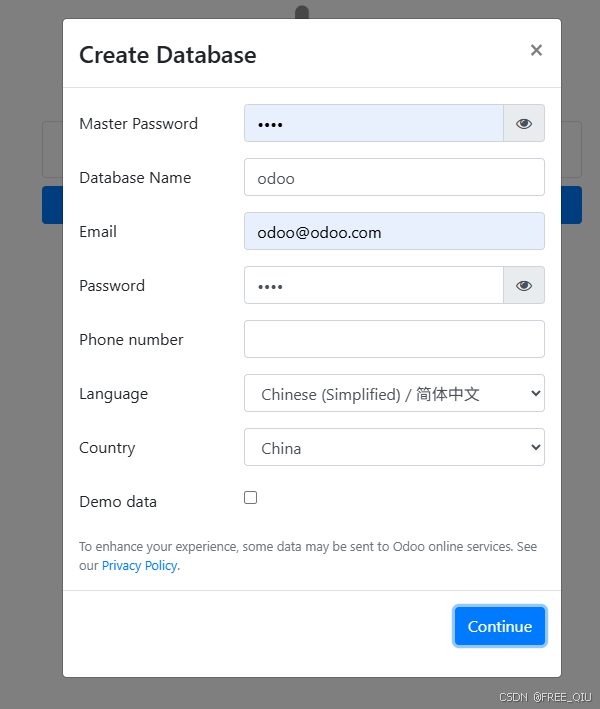Image resolution: width=600 pixels, height=709 pixels.
Task: Close the Create Database dialog
Action: pos(536,50)
